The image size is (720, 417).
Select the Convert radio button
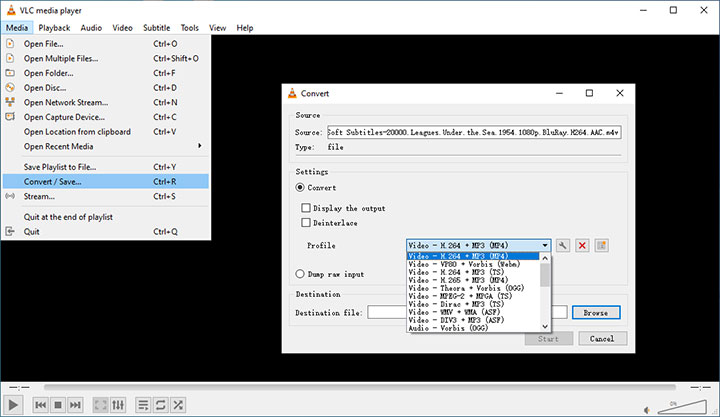point(300,187)
